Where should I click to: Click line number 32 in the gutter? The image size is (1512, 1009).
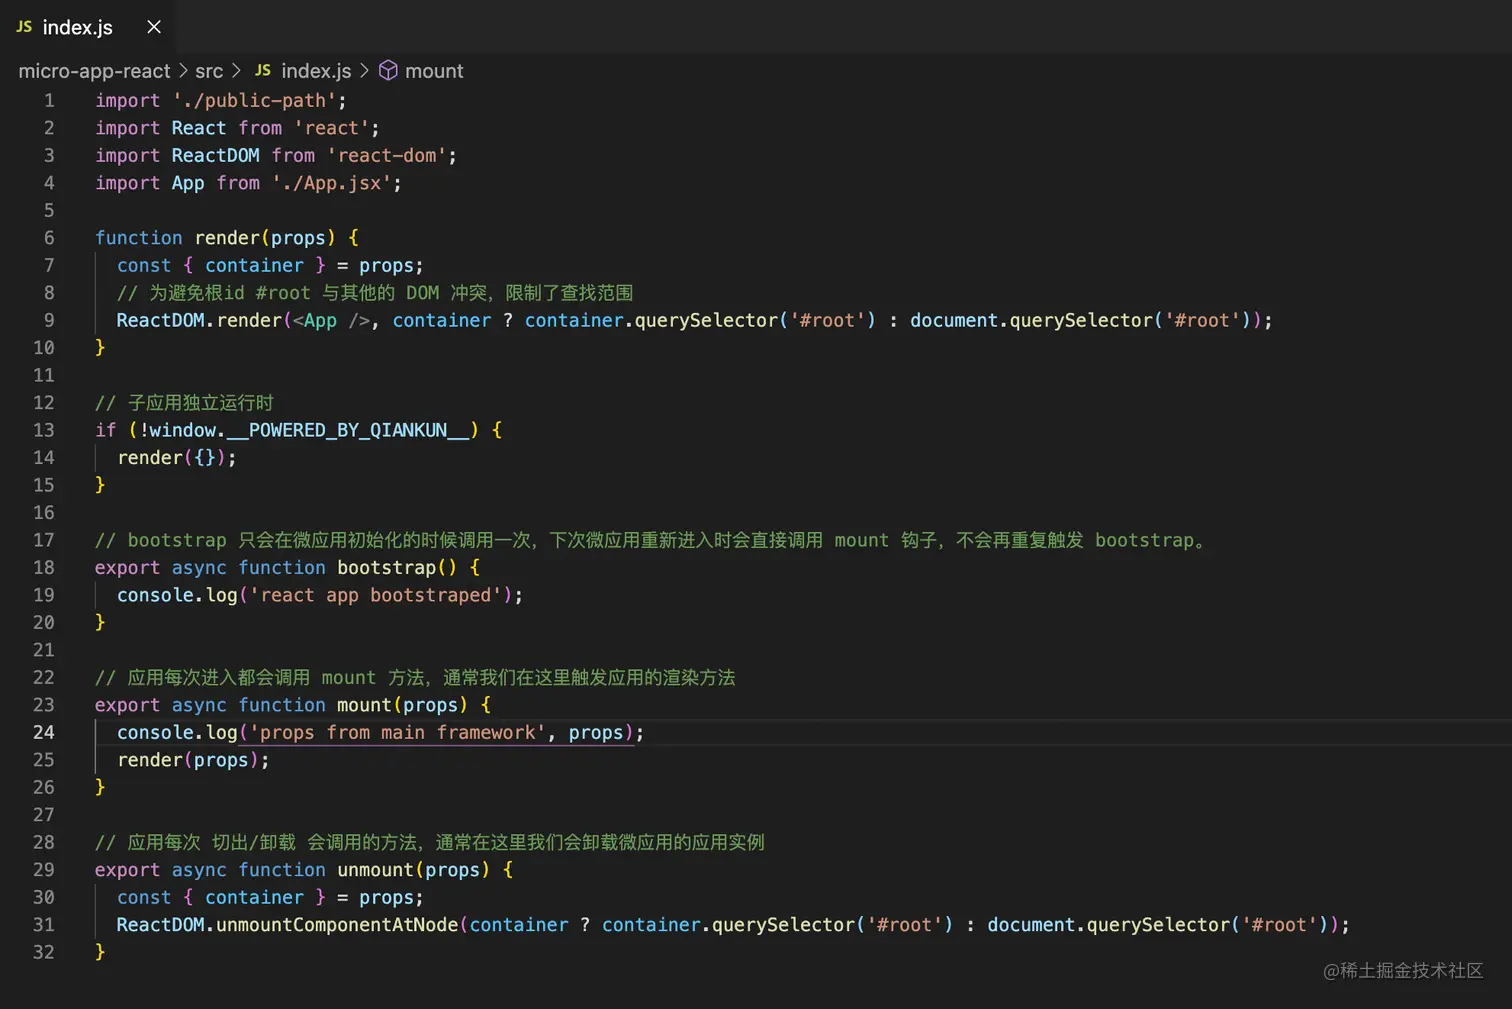[44, 952]
